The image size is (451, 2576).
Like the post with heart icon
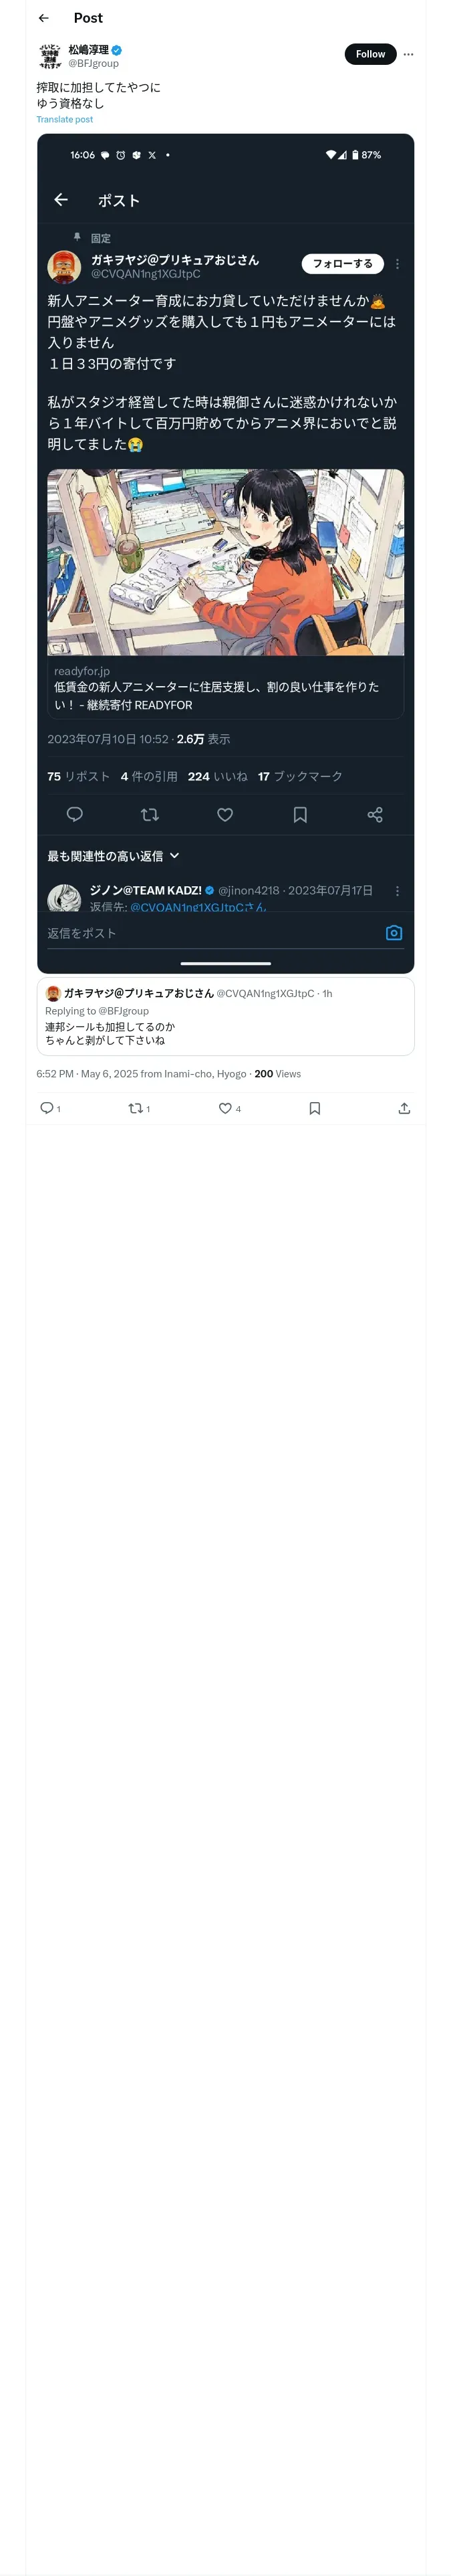[225, 1108]
